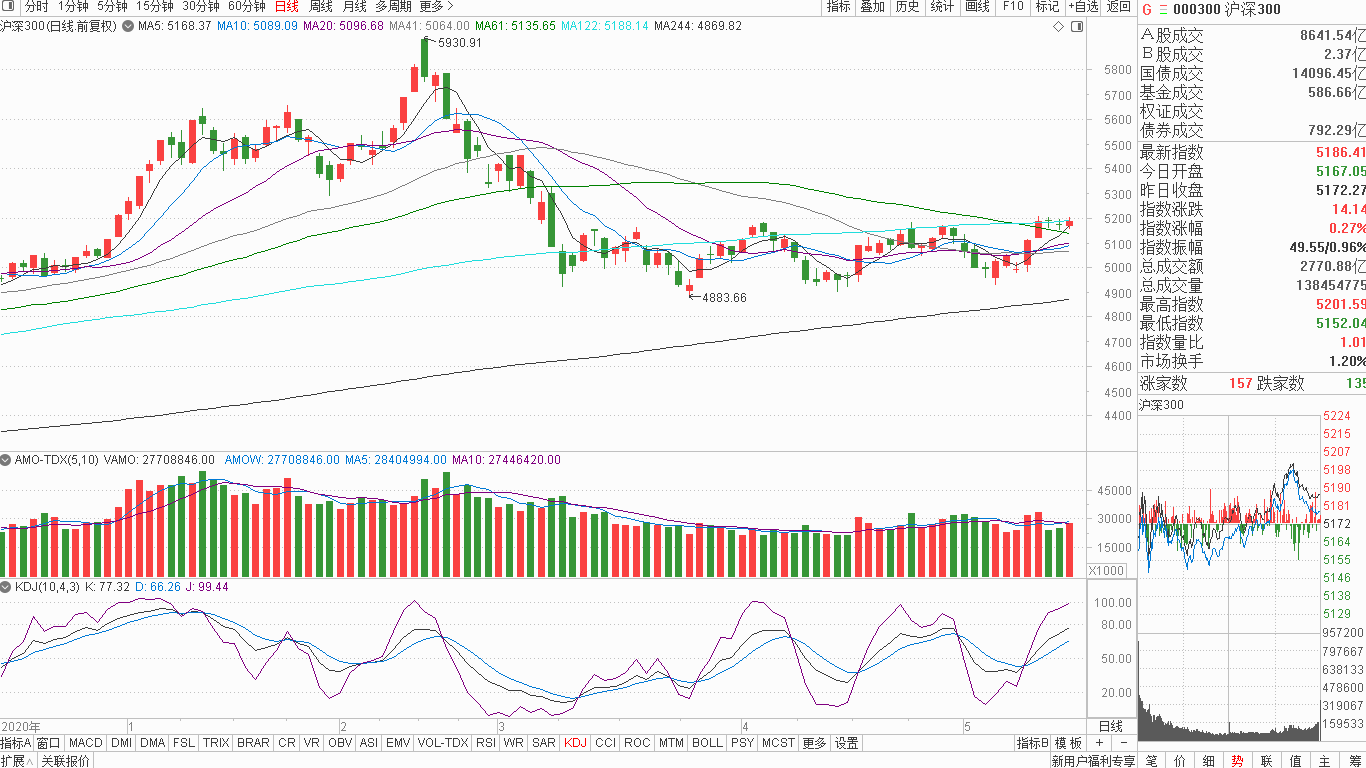Image resolution: width=1366 pixels, height=768 pixels.
Task: Open the 日线 period selector at bottom right
Action: [x=1111, y=726]
